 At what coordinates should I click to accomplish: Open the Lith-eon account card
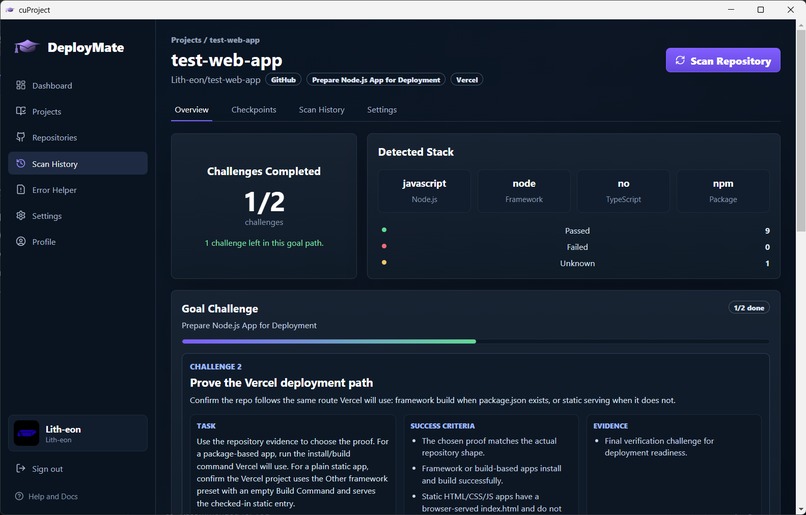pos(78,433)
